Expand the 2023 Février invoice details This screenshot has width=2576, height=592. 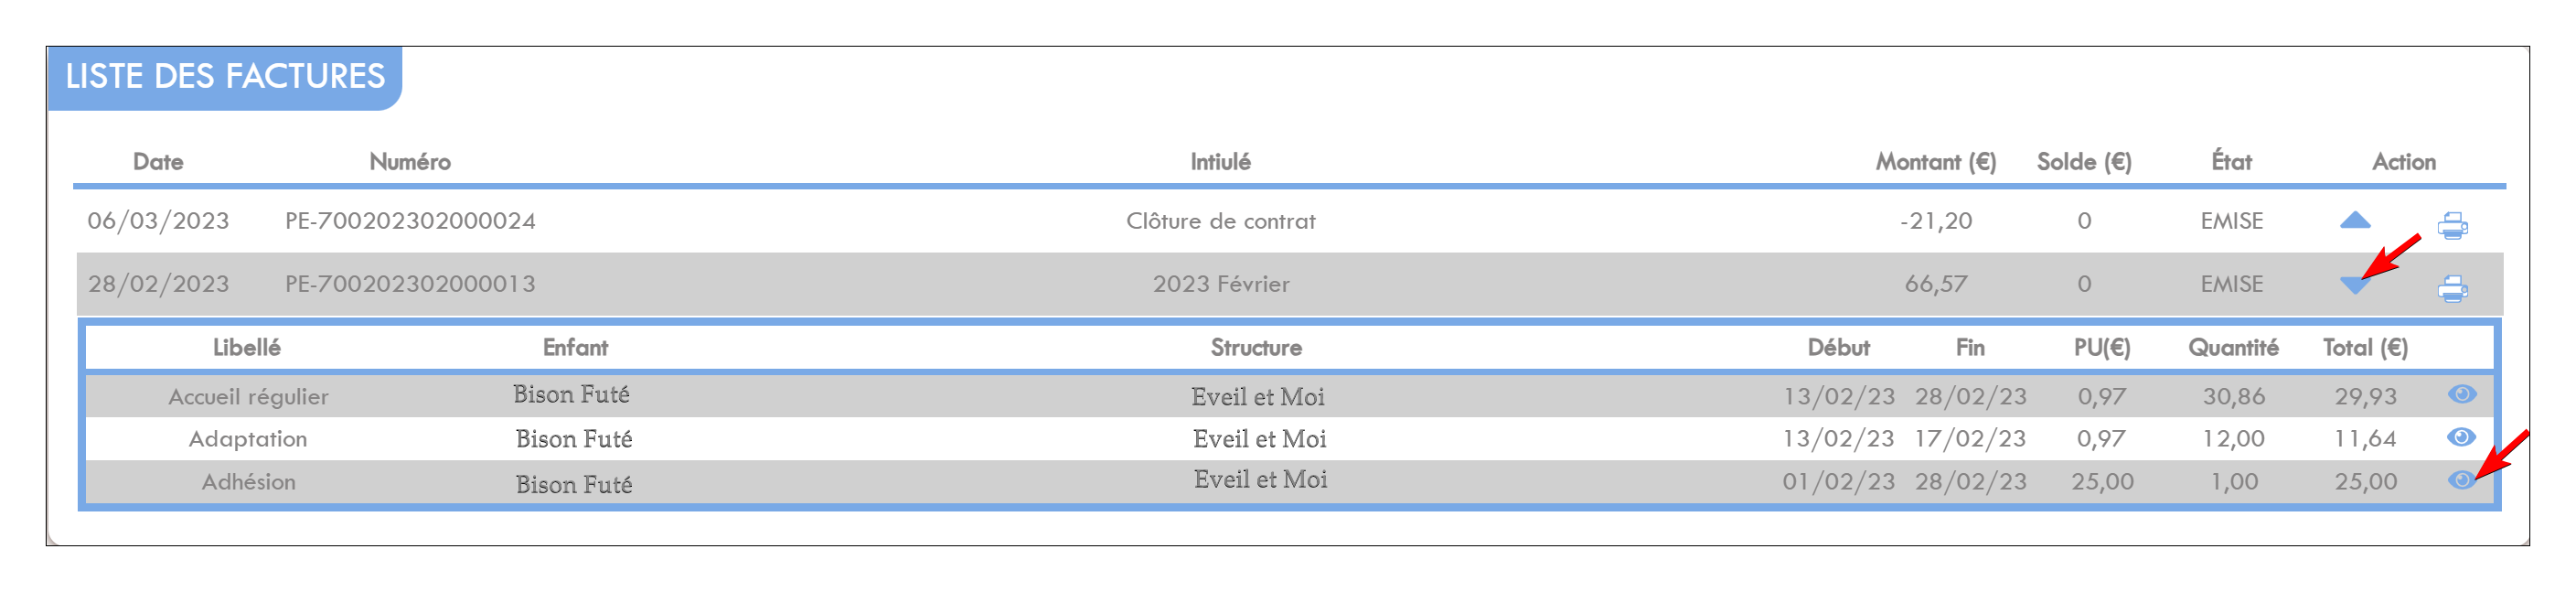tap(2355, 285)
